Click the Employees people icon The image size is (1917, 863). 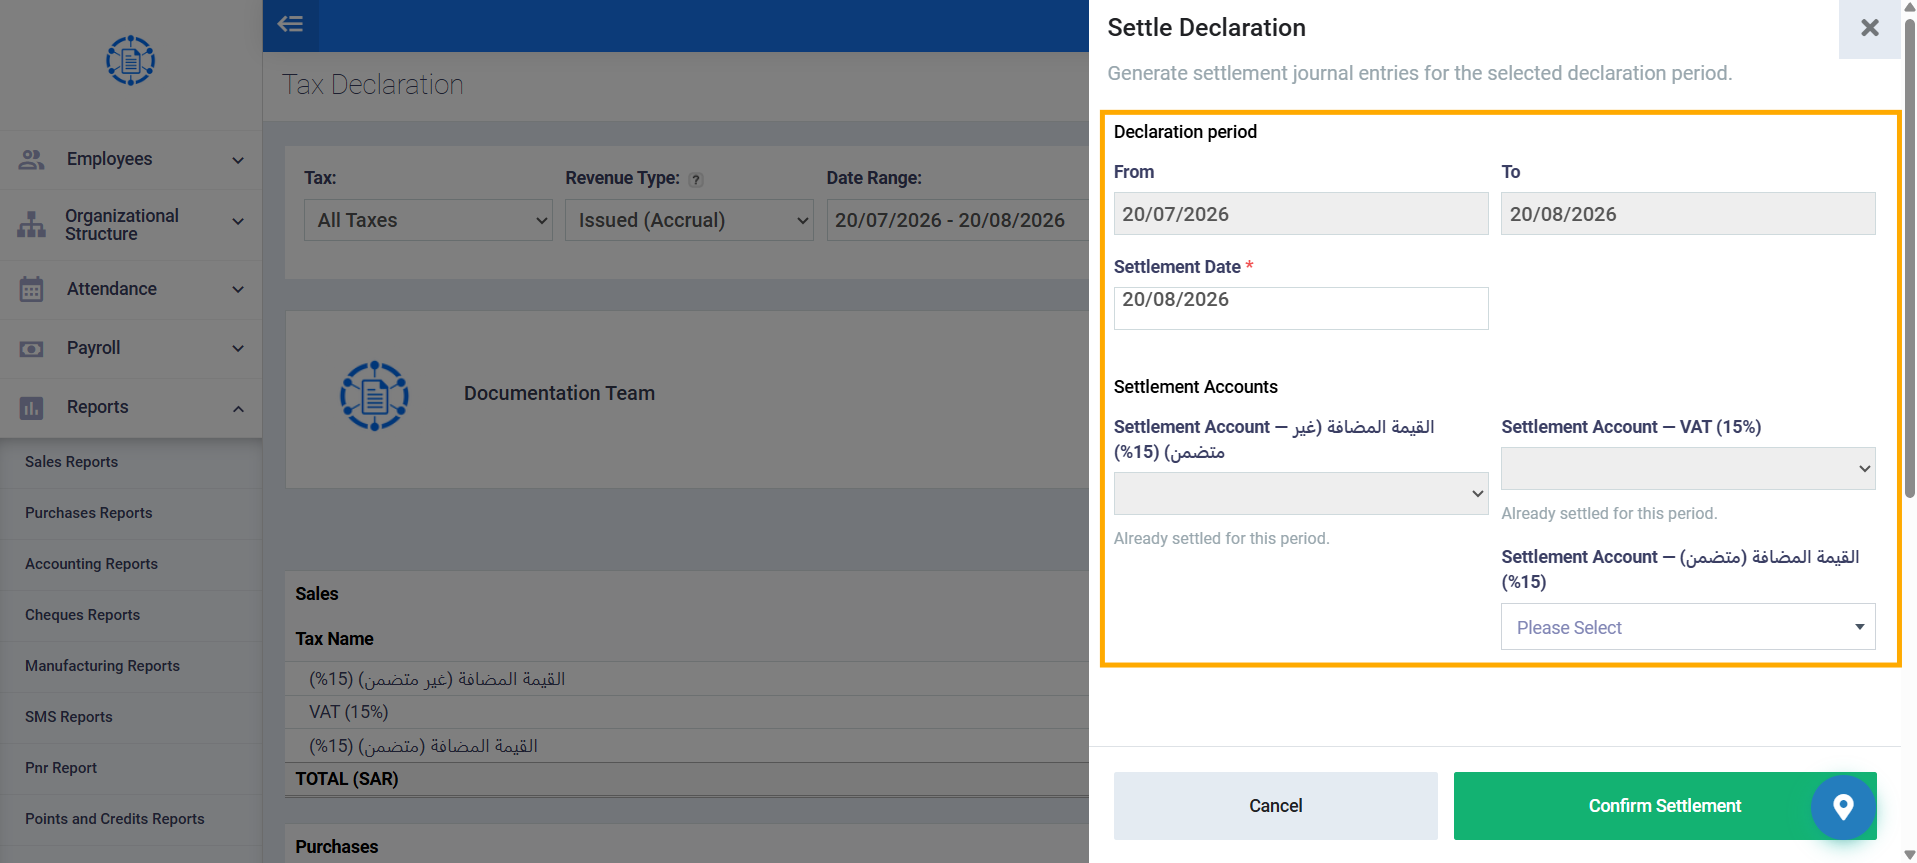[x=32, y=159]
